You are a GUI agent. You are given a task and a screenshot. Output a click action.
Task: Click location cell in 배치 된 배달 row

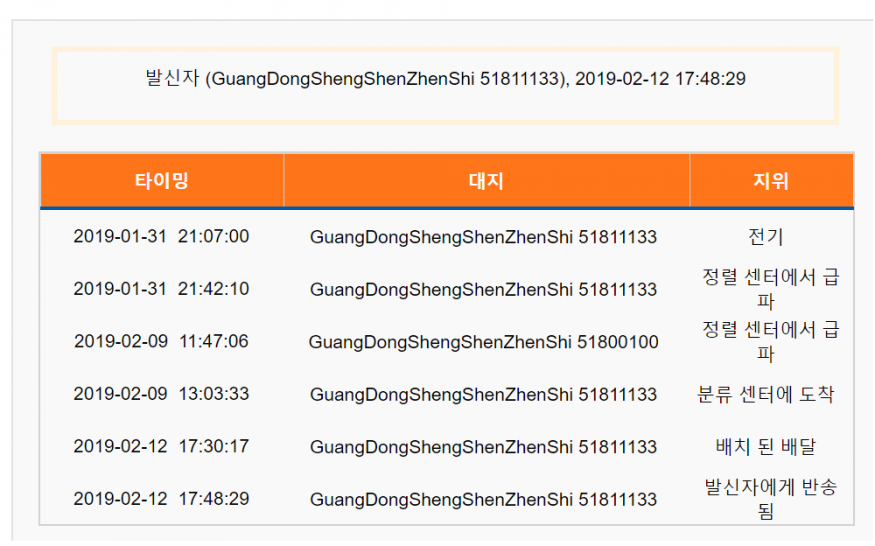click(x=483, y=447)
